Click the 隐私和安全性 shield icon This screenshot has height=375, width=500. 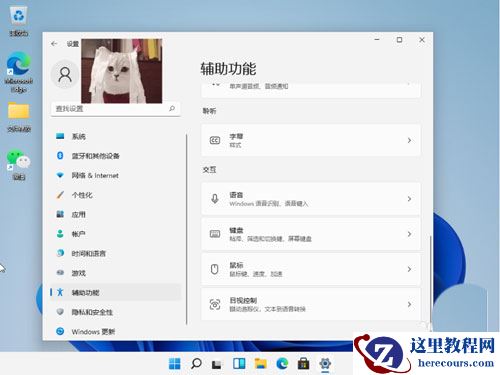click(x=60, y=312)
